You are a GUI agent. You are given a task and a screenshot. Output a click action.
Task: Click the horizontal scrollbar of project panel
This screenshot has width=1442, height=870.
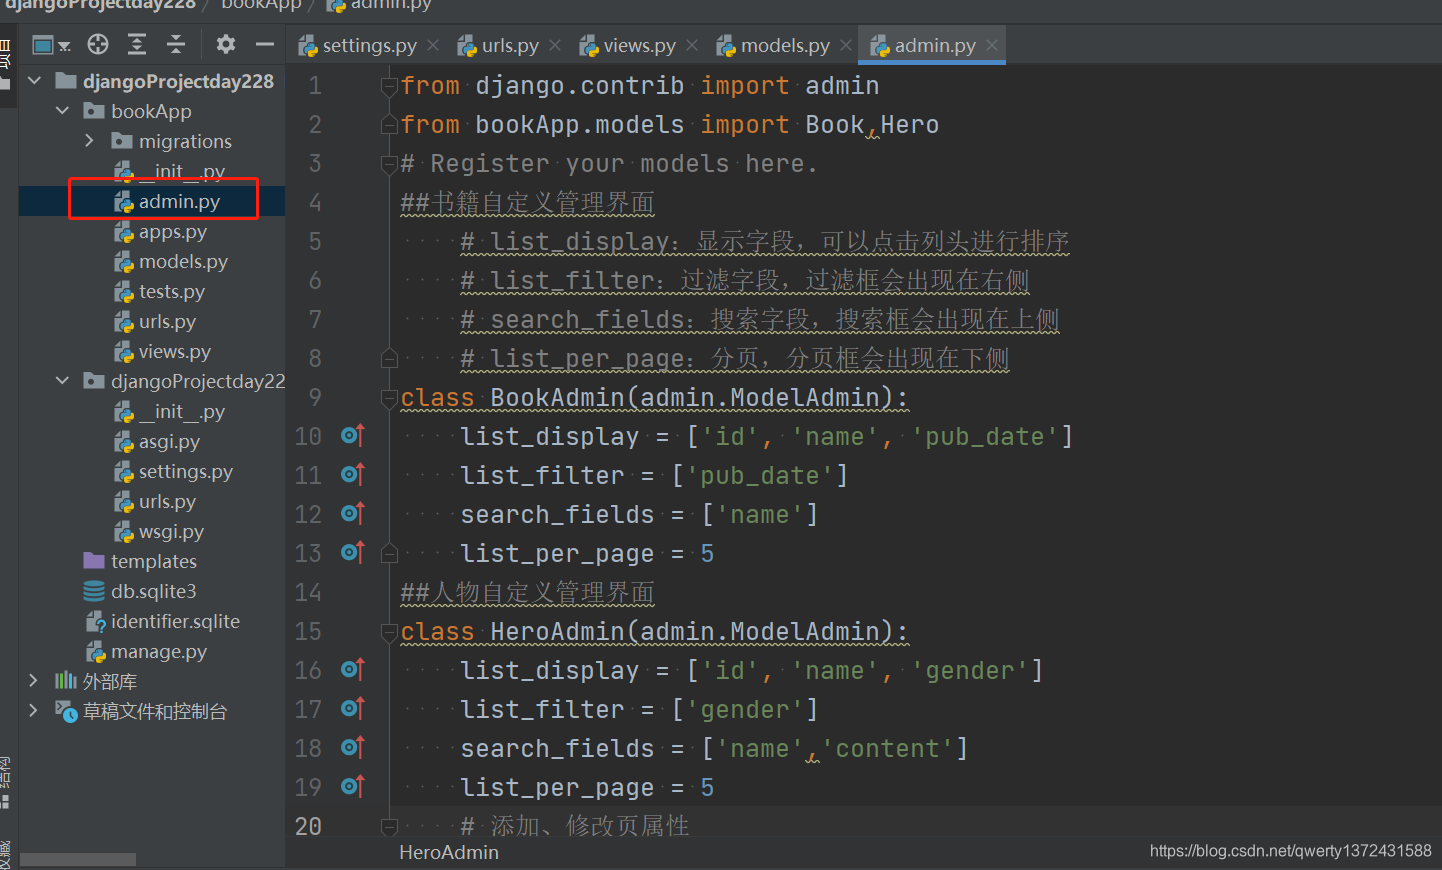(x=78, y=860)
